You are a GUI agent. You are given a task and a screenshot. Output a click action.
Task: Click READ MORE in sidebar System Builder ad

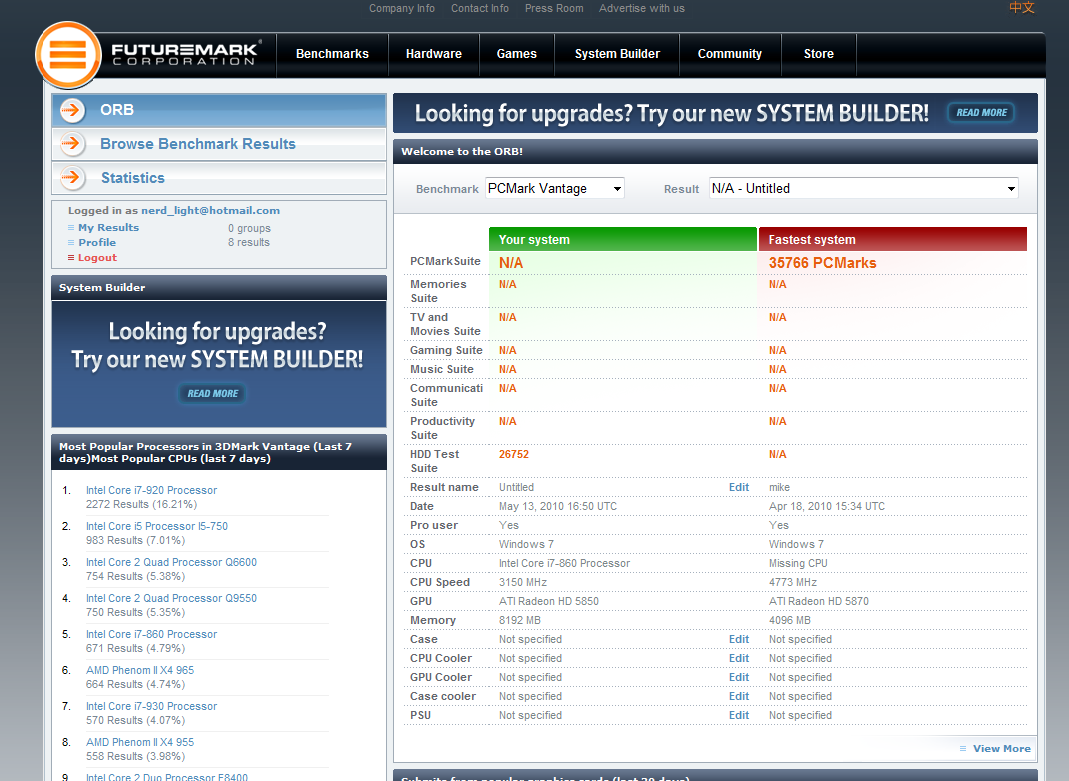213,393
